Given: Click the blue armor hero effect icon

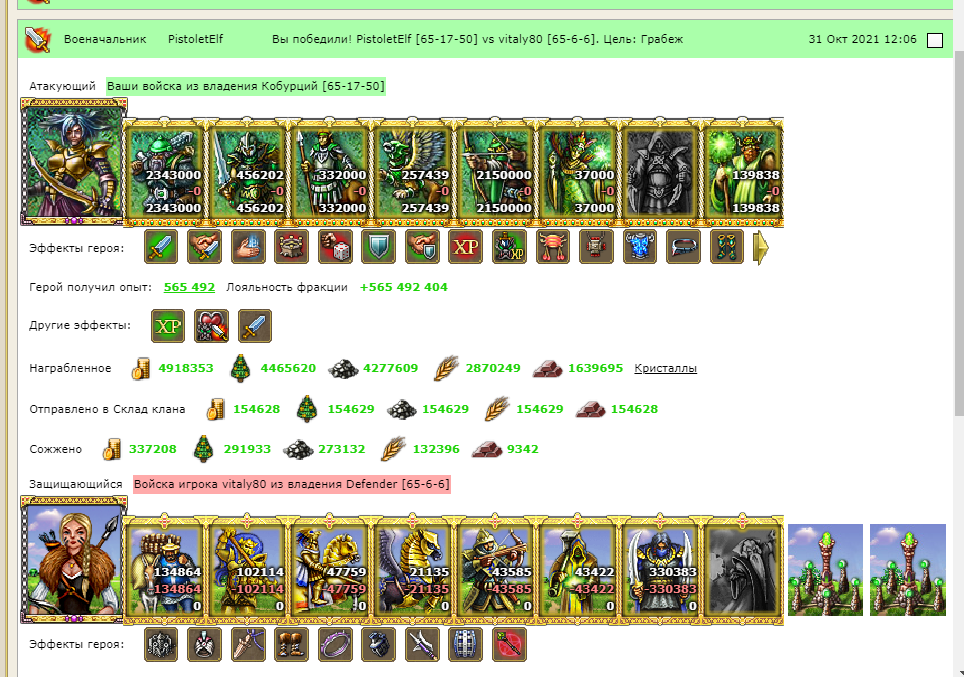Looking at the screenshot, I should (639, 247).
